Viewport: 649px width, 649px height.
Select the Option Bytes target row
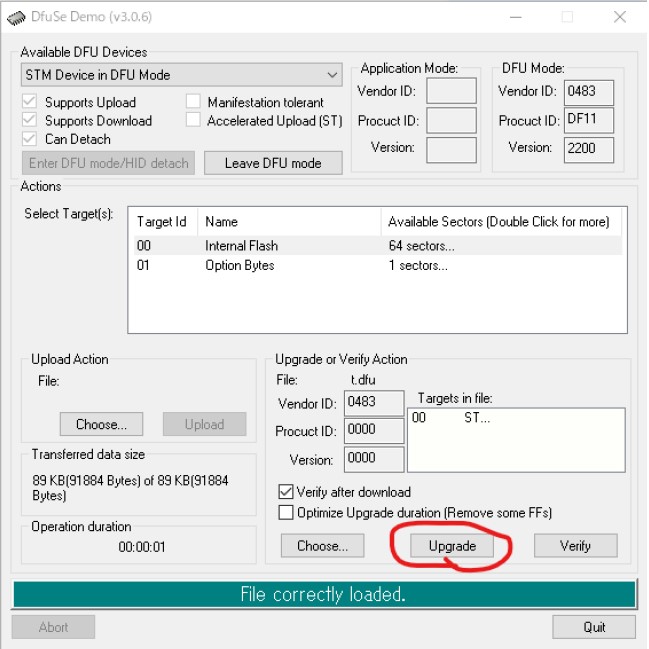click(x=377, y=265)
